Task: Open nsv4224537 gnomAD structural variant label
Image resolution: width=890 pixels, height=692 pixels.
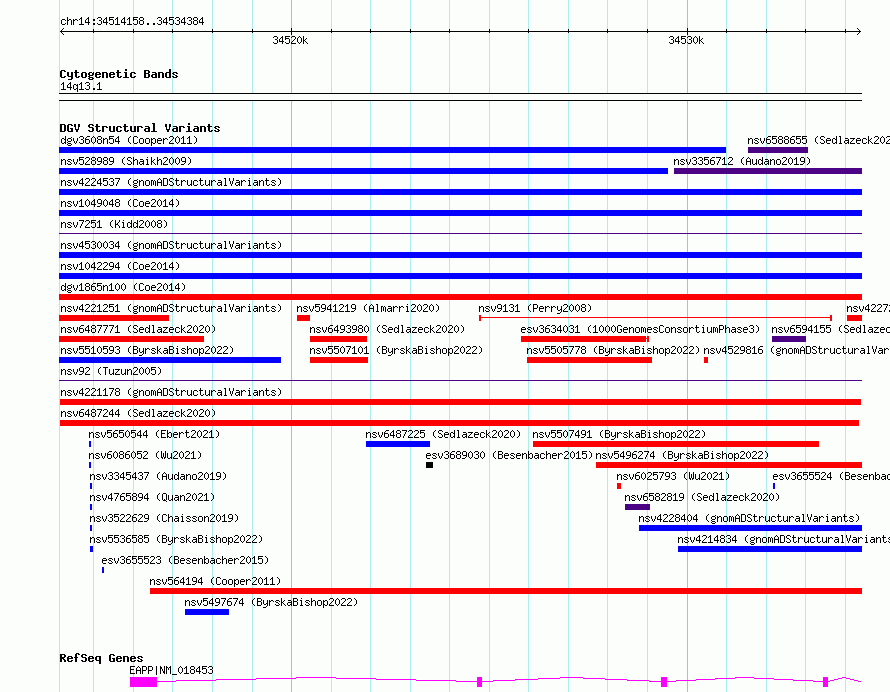Action: (x=171, y=182)
